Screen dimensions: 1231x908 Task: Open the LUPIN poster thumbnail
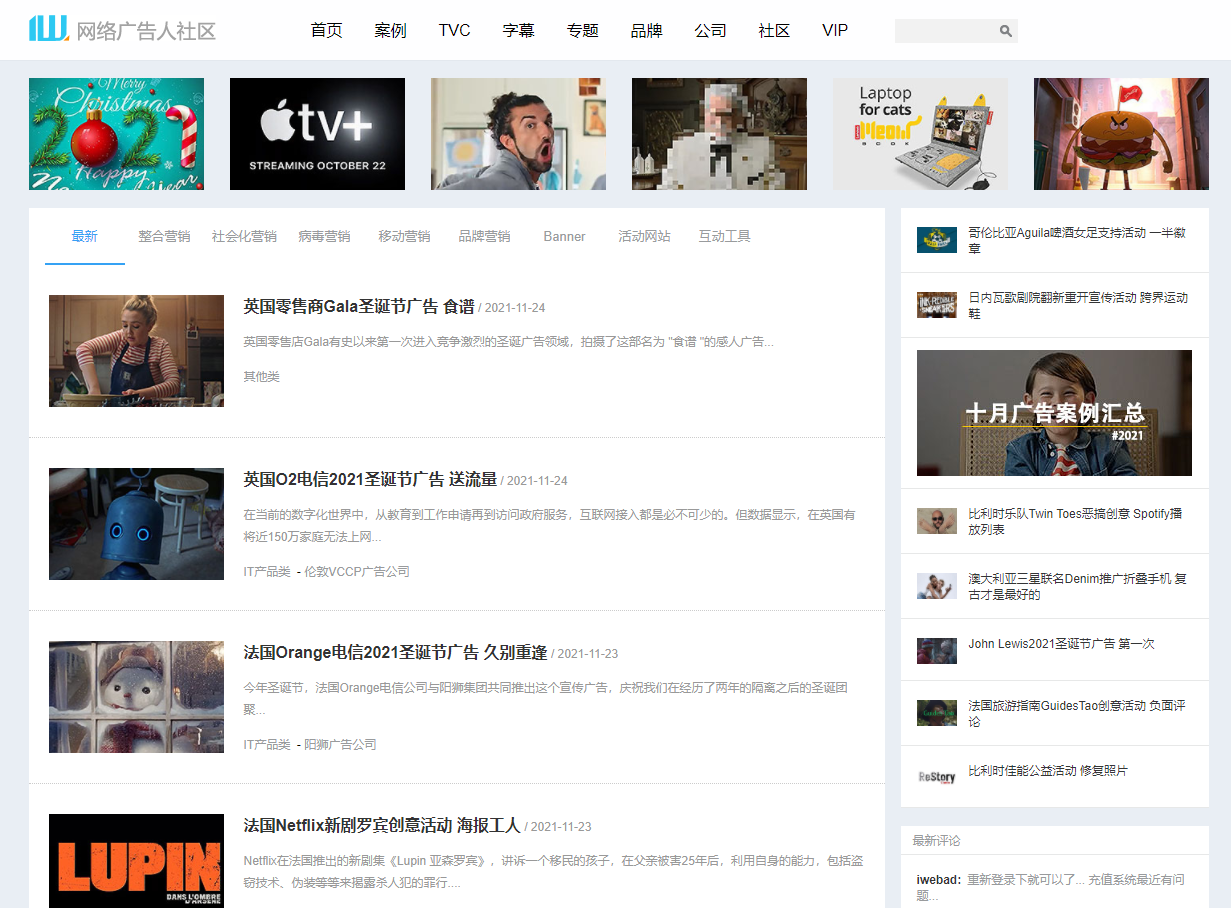point(136,861)
